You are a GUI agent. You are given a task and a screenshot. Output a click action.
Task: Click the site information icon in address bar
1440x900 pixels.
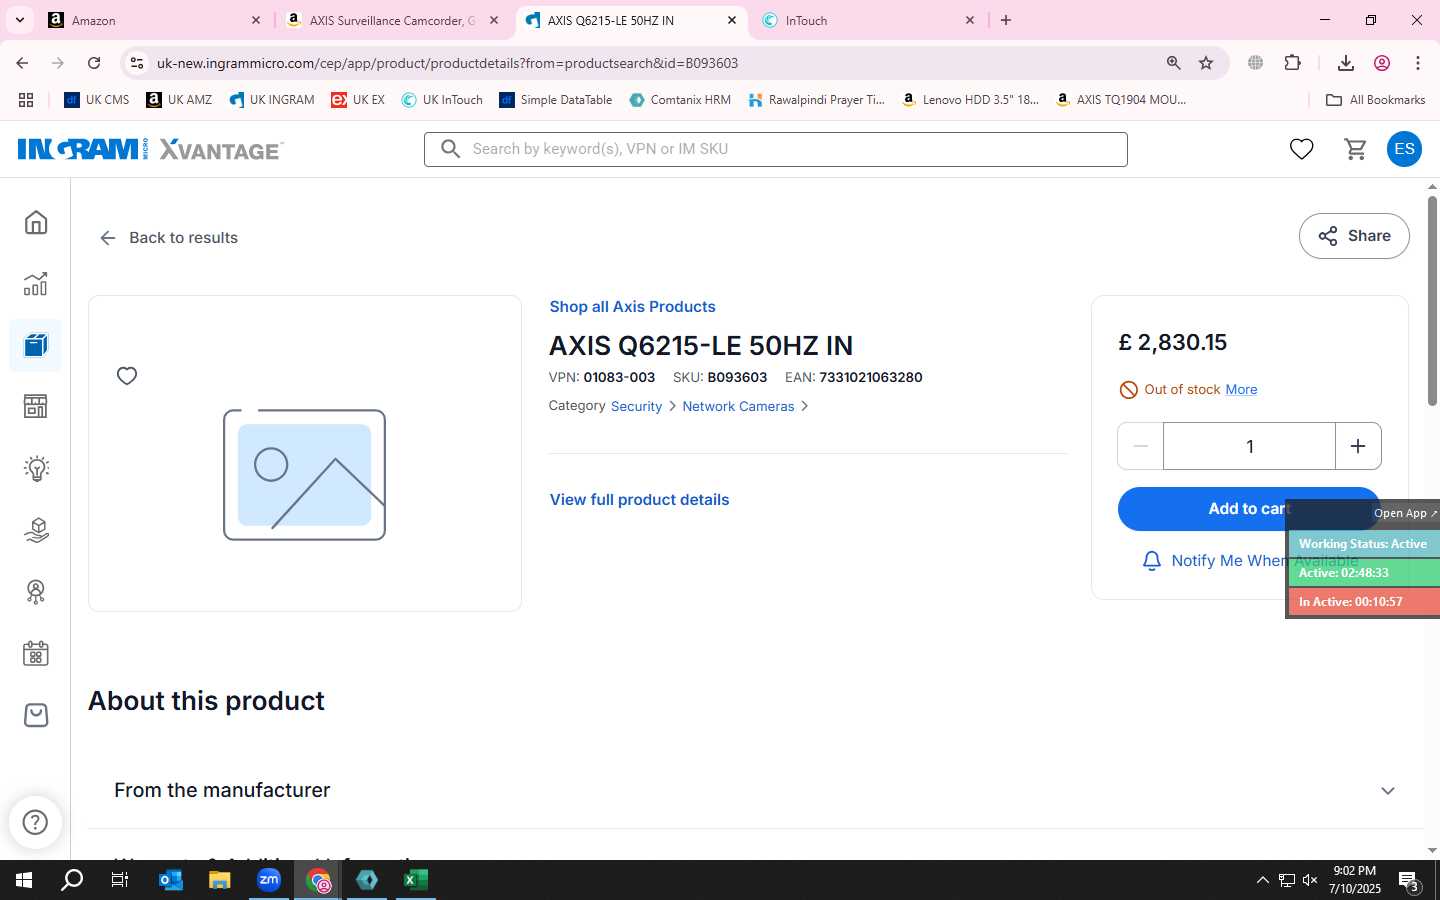[137, 63]
